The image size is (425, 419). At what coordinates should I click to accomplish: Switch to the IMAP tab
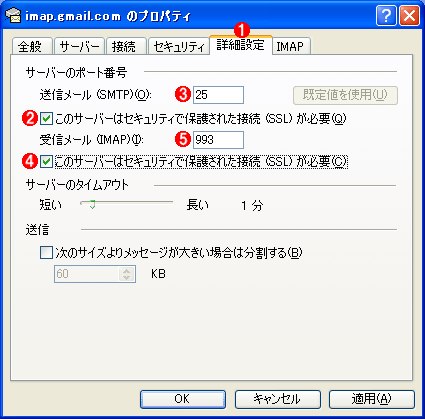[291, 46]
